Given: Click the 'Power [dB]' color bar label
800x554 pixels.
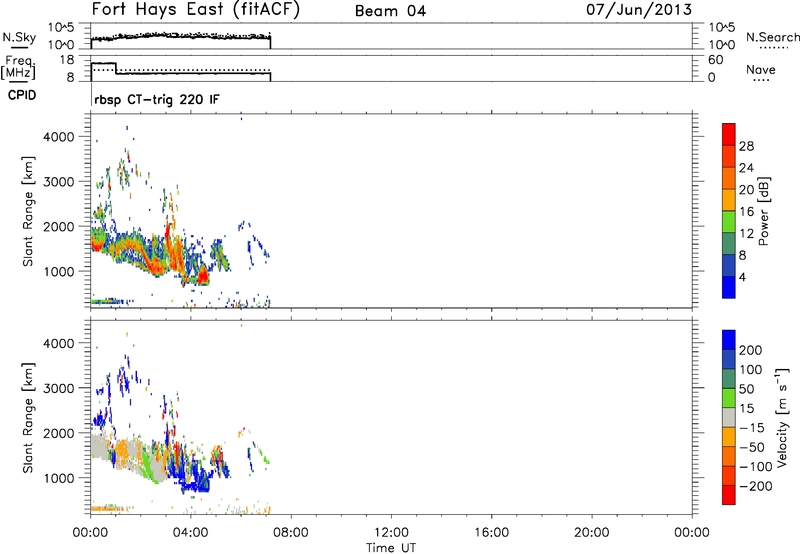Looking at the screenshot, I should pos(763,211).
